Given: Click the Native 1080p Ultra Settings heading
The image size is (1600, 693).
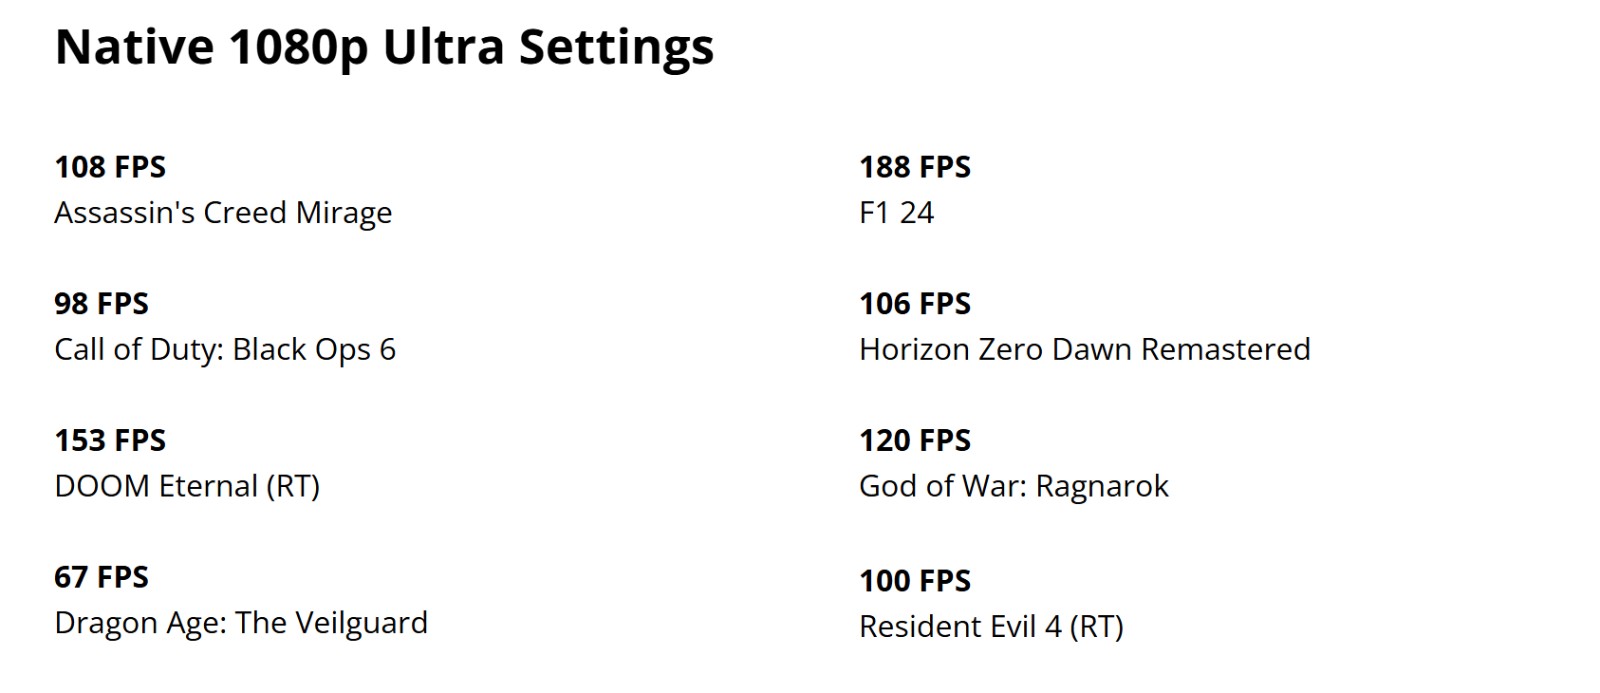Looking at the screenshot, I should pyautogui.click(x=384, y=47).
